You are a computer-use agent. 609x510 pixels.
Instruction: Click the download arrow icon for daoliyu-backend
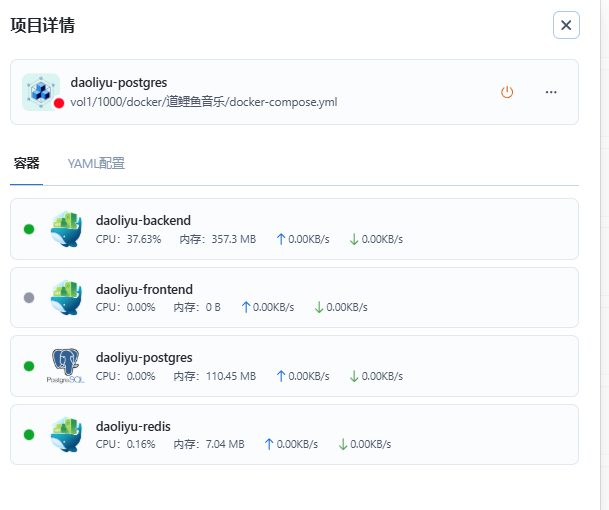pos(354,239)
